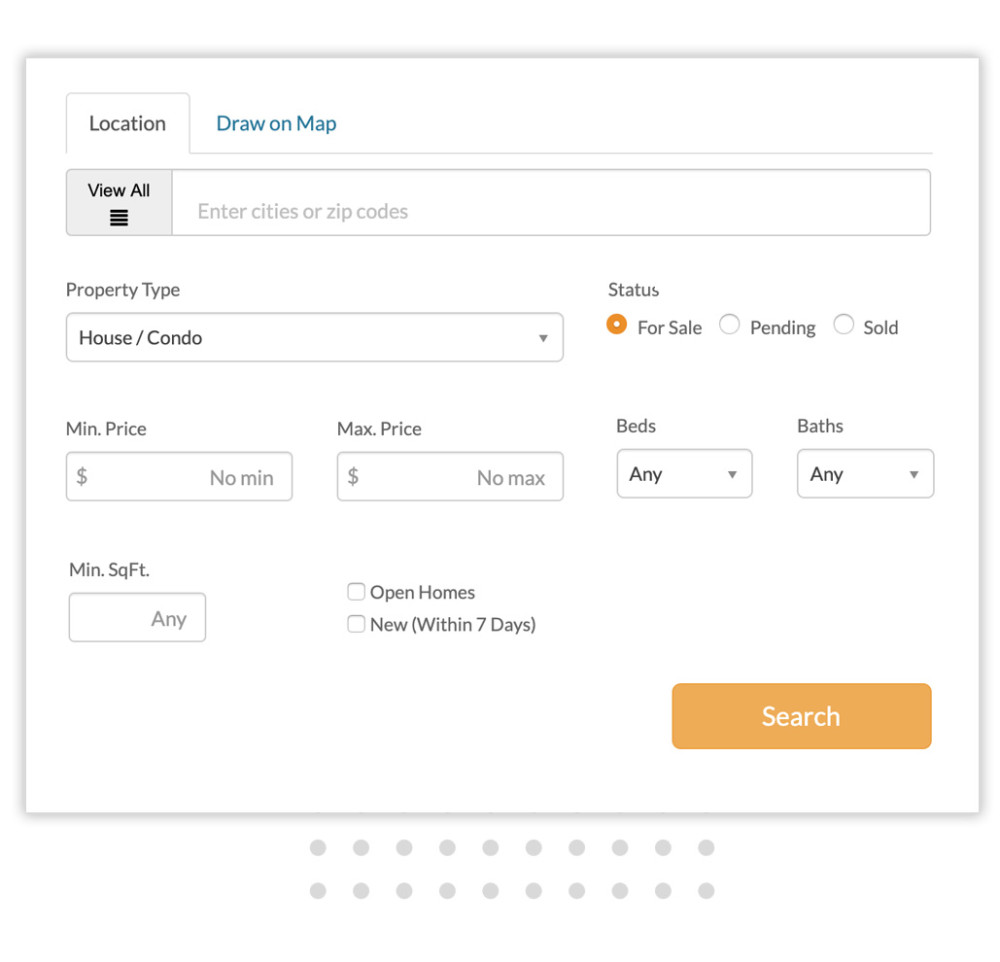Click the Min. SqFt. Any field
Viewport: 1000px width, 962px height.
pos(137,618)
